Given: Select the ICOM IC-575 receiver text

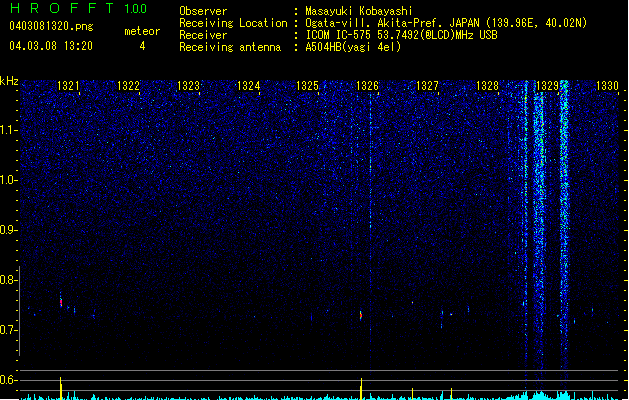Looking at the screenshot, I should [x=401, y=35].
